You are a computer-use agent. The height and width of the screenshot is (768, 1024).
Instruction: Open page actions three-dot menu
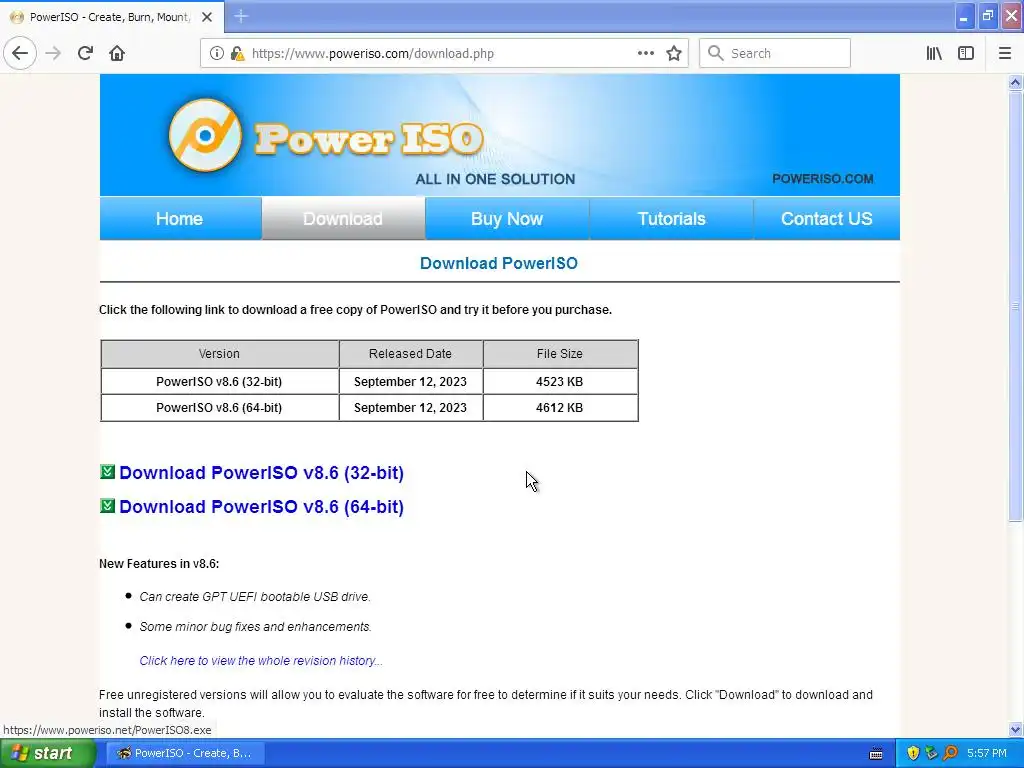[x=645, y=53]
